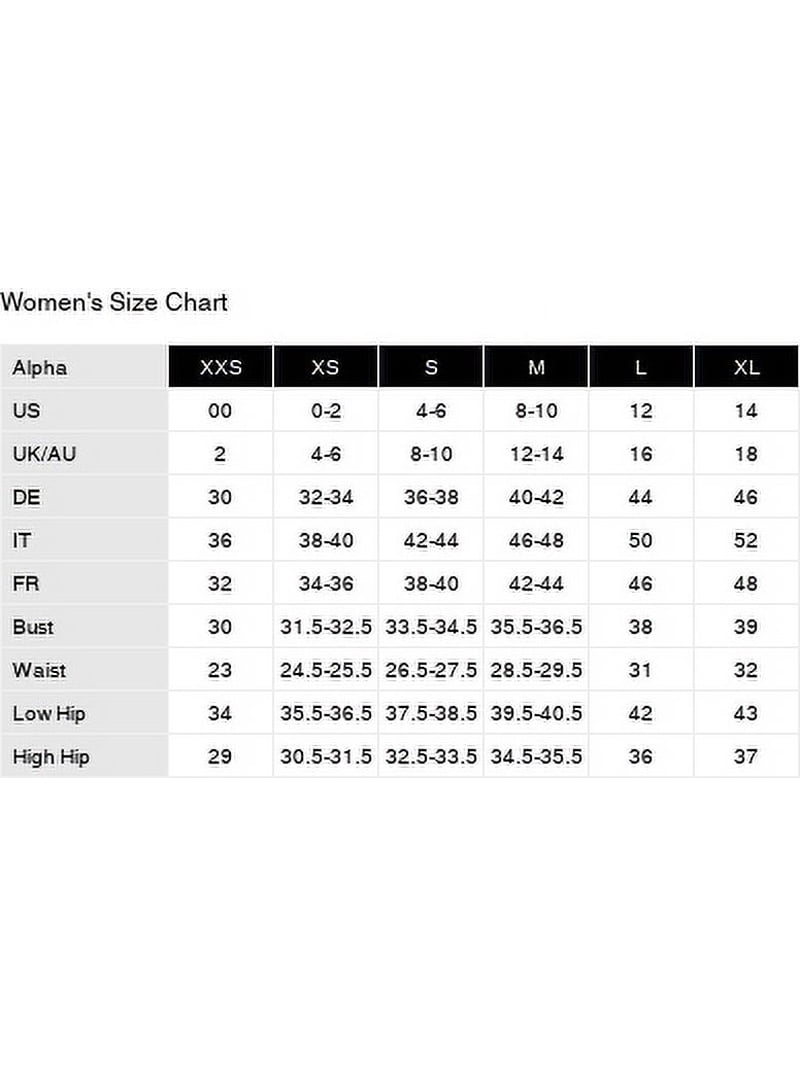Select the DE size 32-34 cell
The width and height of the screenshot is (800, 1067).
pos(325,497)
